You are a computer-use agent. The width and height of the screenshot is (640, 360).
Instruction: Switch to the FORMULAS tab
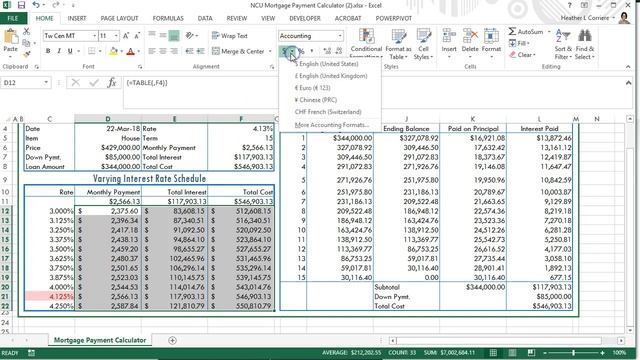point(168,18)
